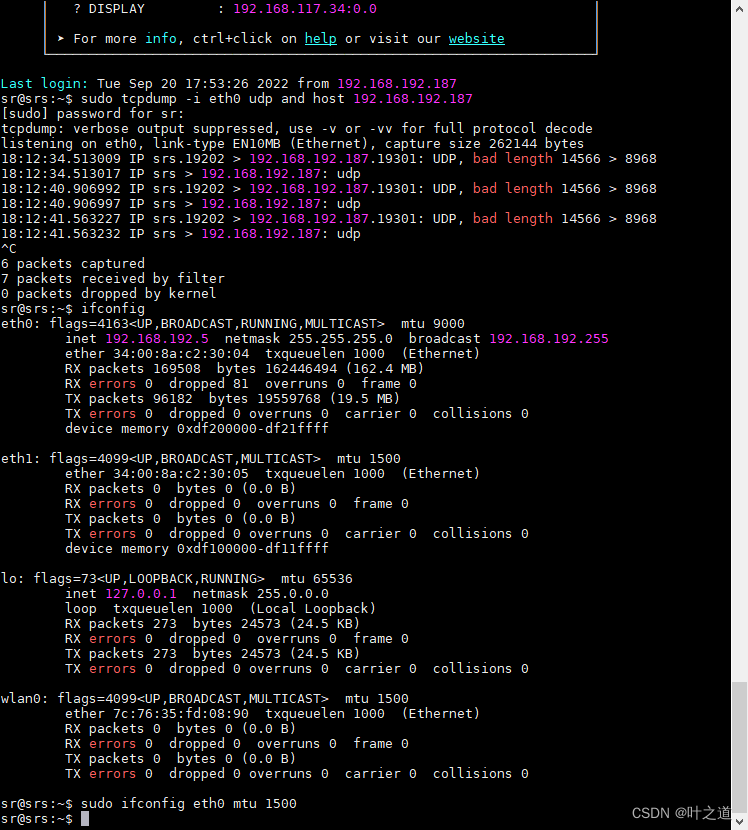Click the scrollbar down arrow
Screen dimensions: 748x830
[740, 822]
